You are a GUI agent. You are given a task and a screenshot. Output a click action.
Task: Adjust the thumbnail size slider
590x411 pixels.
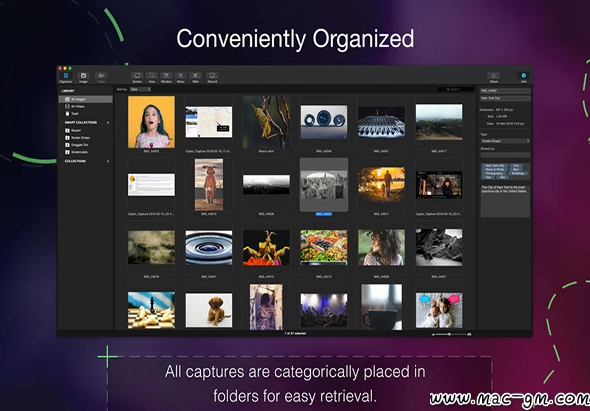coord(451,334)
